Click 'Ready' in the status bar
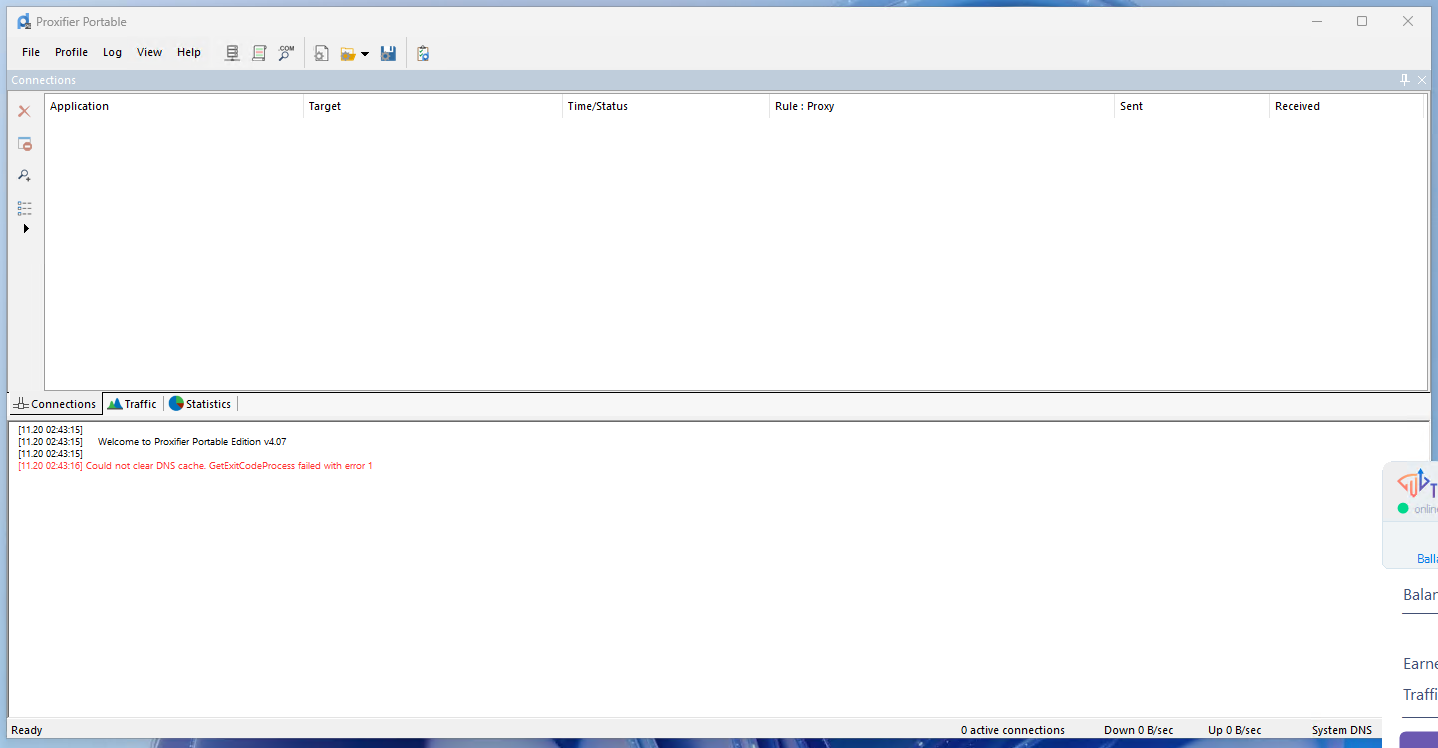The width and height of the screenshot is (1438, 748). coord(27,730)
